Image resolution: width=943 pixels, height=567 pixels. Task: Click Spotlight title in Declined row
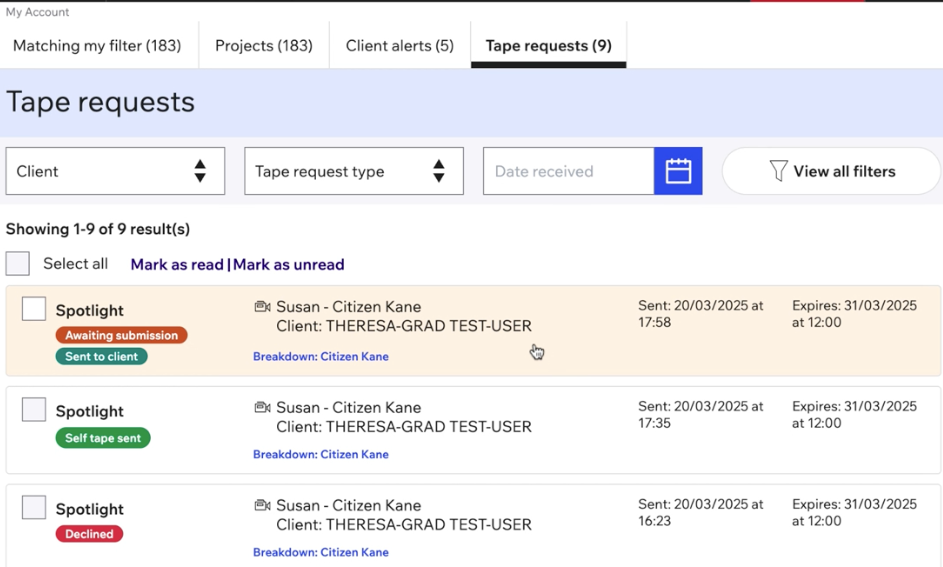[x=90, y=509]
